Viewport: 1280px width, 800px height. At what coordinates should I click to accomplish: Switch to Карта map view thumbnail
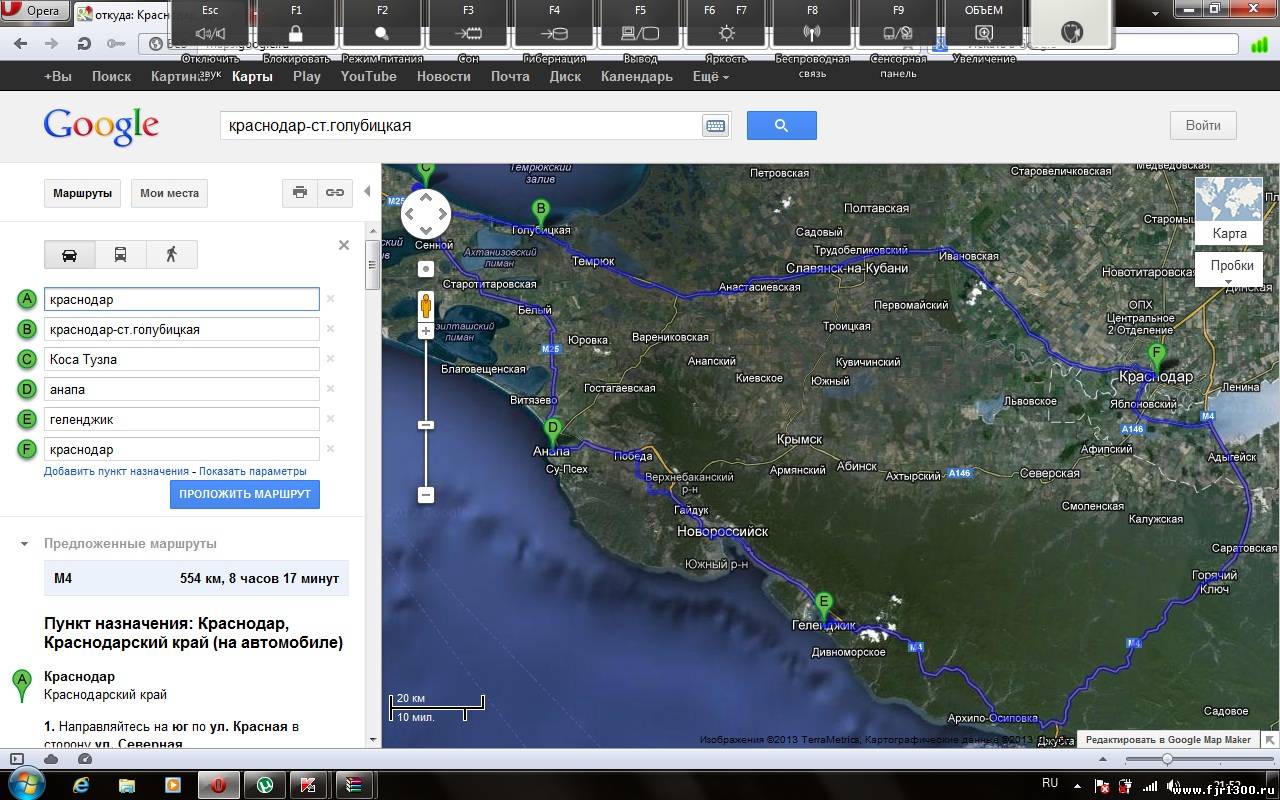click(x=1229, y=211)
